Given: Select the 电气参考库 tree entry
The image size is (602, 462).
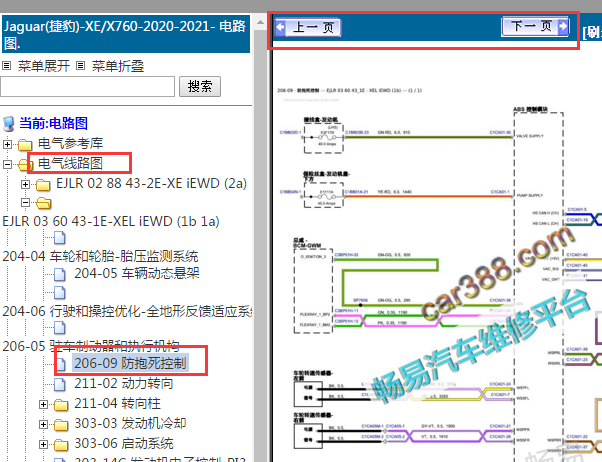Looking at the screenshot, I should [71, 144].
